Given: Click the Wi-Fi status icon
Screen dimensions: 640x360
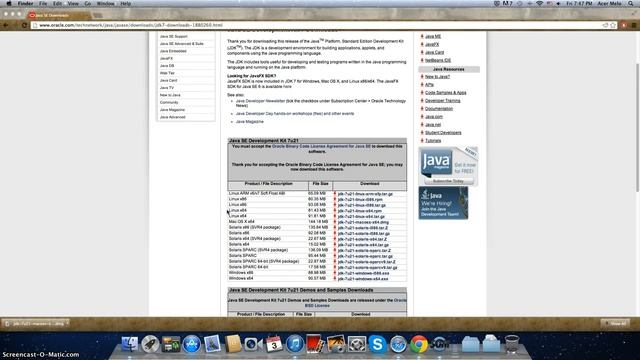Looking at the screenshot, I should pyautogui.click(x=539, y=3).
